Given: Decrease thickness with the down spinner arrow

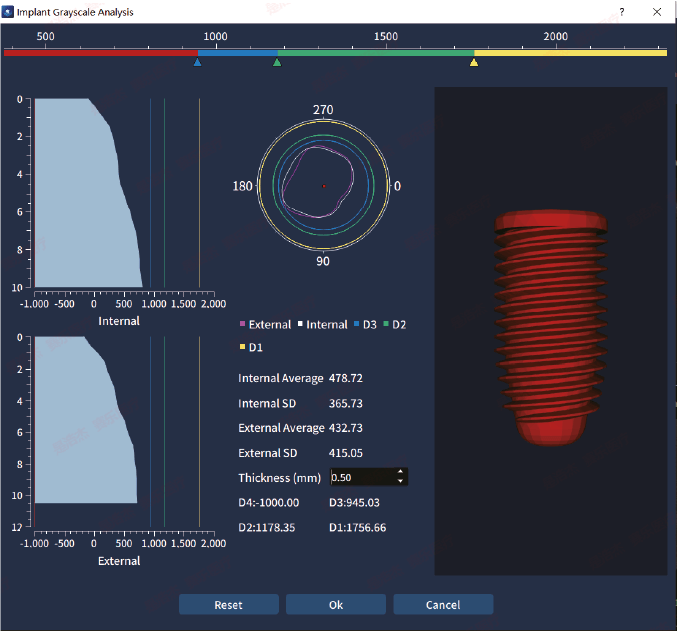Looking at the screenshot, I should (x=401, y=481).
